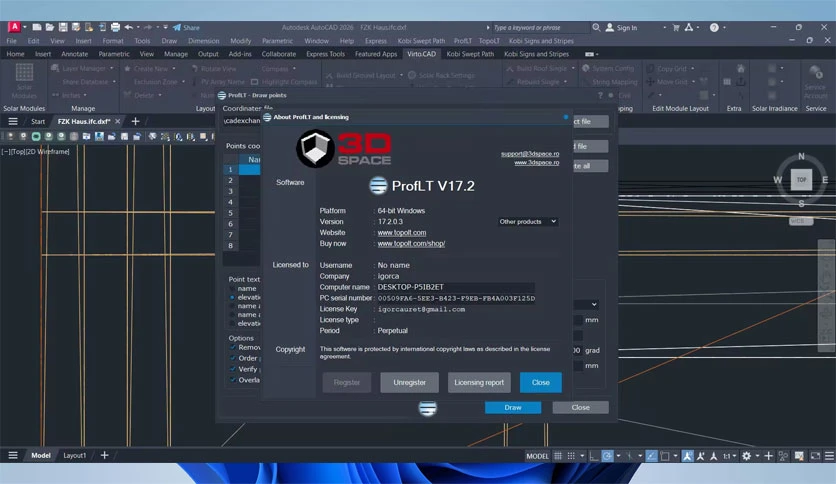Switch to the Kobi Swept Path ribbon tab

pyautogui.click(x=470, y=54)
